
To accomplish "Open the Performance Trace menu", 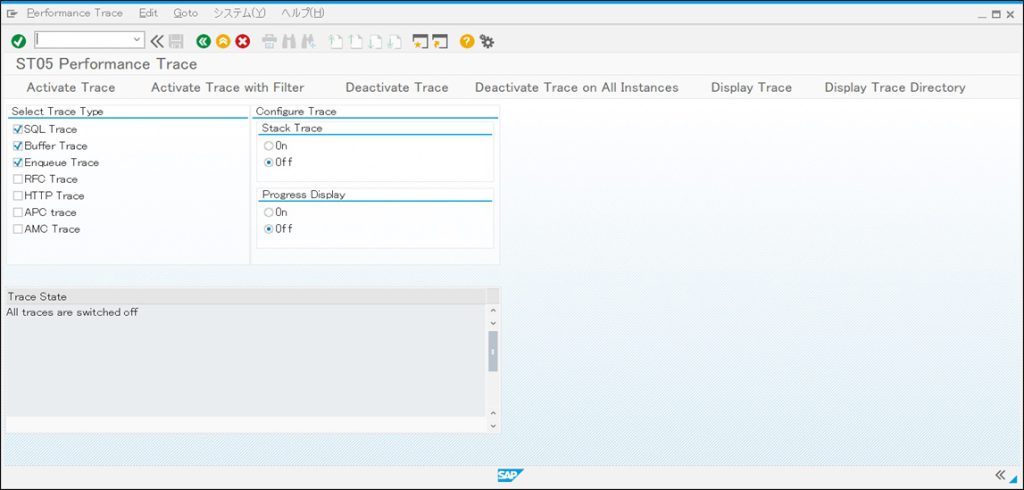I will tap(74, 13).
